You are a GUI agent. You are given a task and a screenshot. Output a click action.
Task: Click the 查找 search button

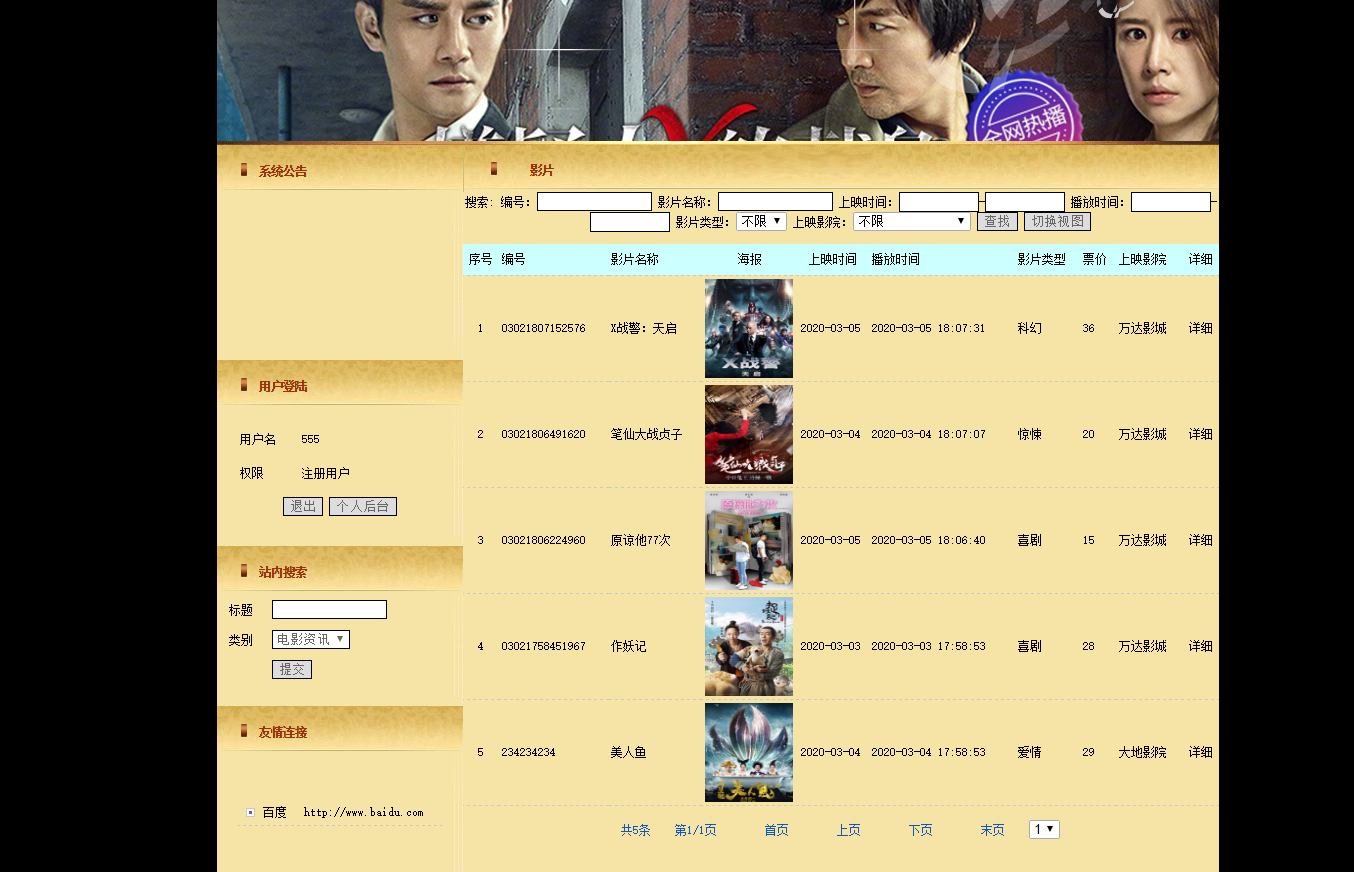pos(997,221)
